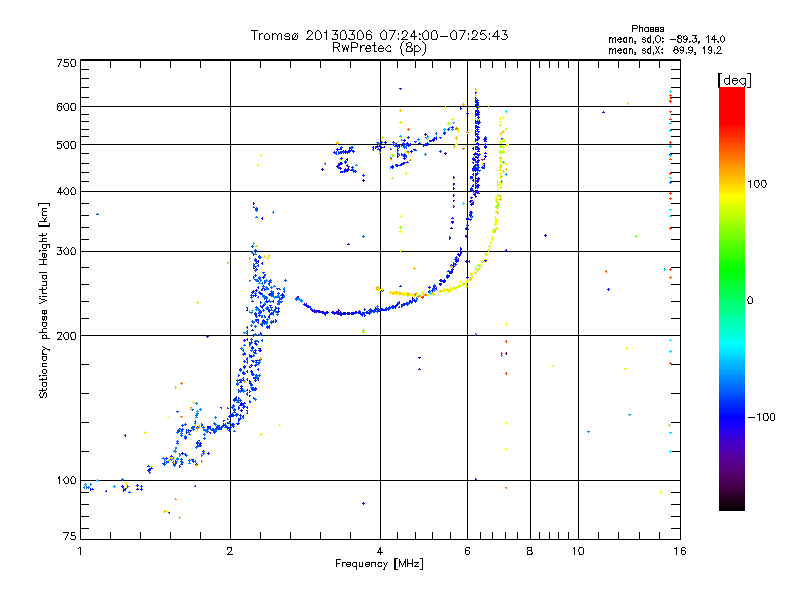Screen dimensions: 800x600
Task: Click the x-axis '4' tick label
Action: pyautogui.click(x=380, y=551)
